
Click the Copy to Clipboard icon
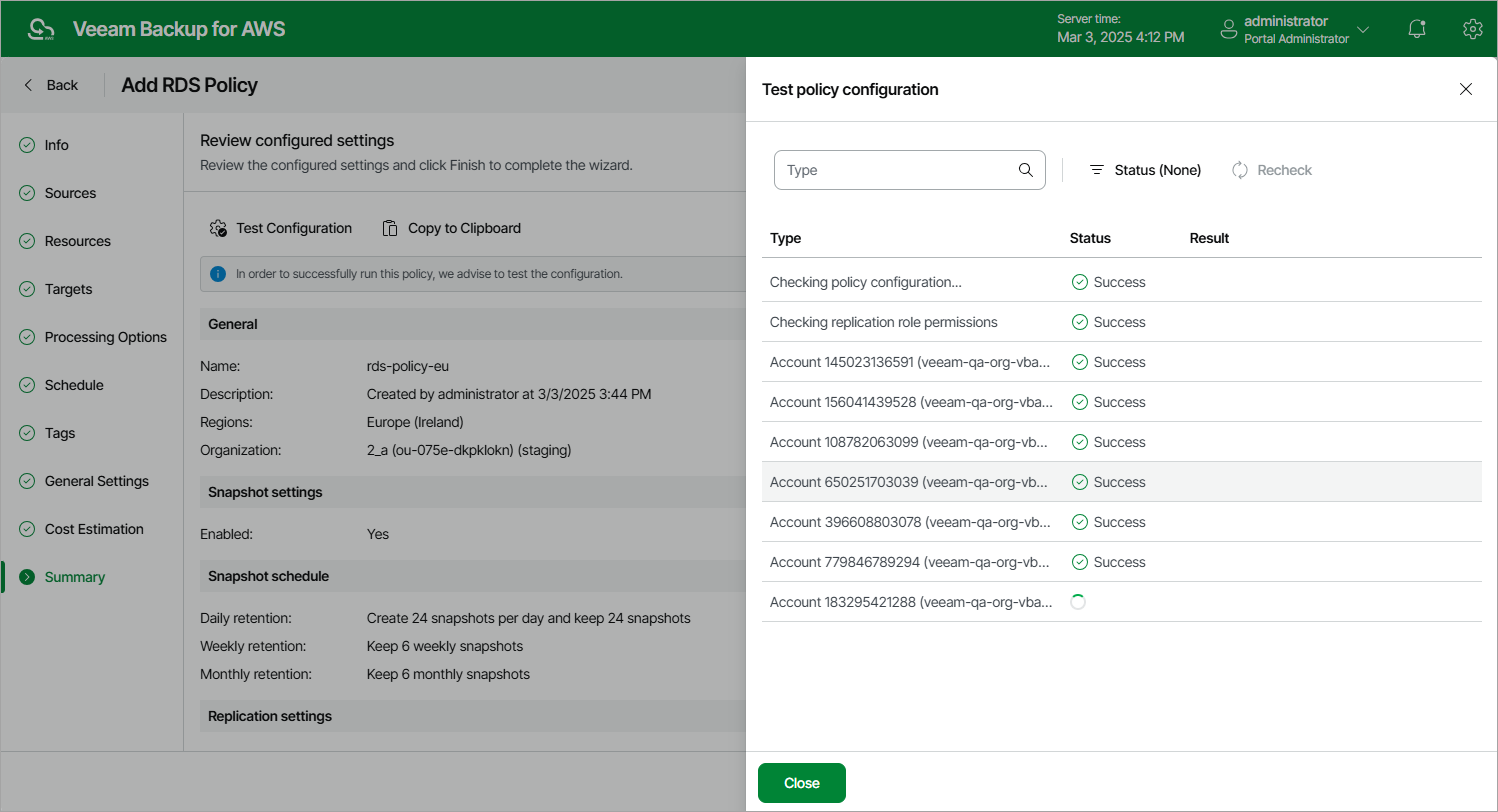[x=390, y=228]
